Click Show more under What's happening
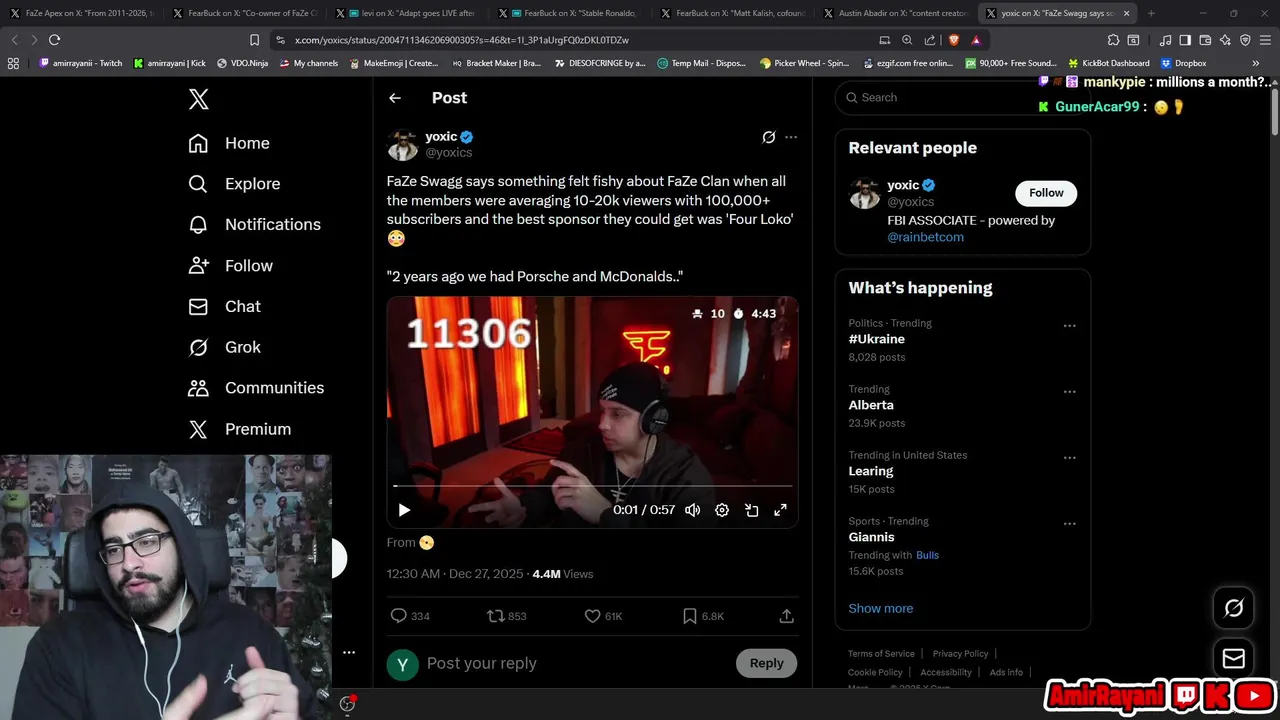 881,608
